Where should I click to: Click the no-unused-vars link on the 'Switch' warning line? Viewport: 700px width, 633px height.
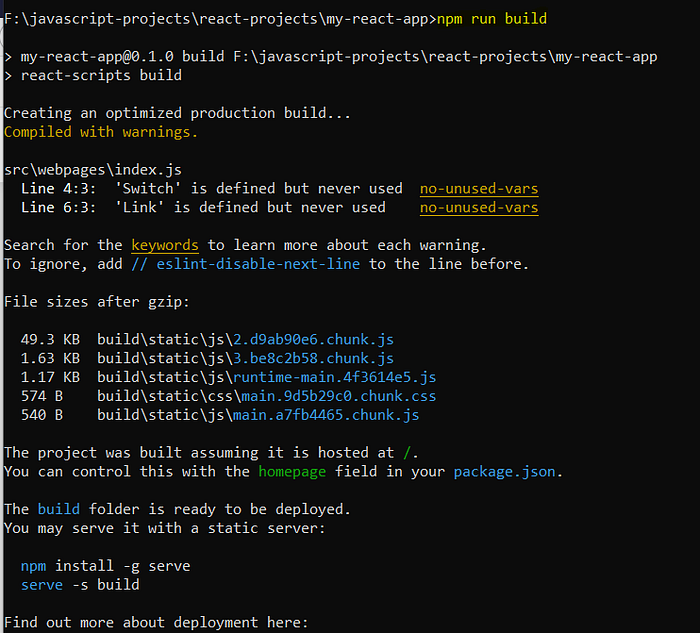coord(479,189)
